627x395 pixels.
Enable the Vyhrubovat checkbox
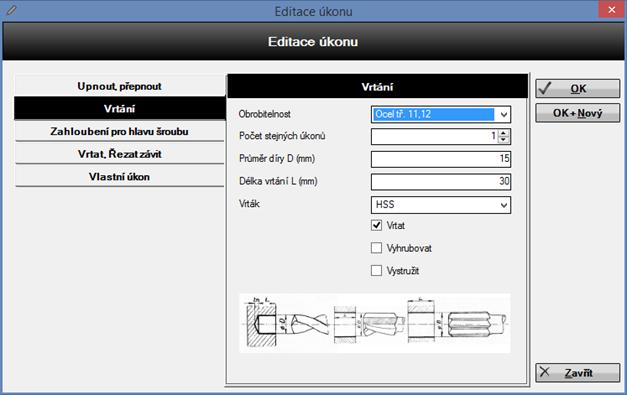pos(376,248)
